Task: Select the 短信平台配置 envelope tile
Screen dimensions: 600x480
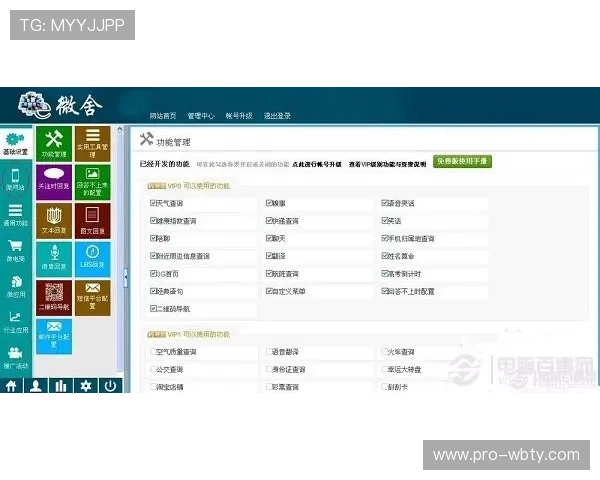Action: coord(93,298)
